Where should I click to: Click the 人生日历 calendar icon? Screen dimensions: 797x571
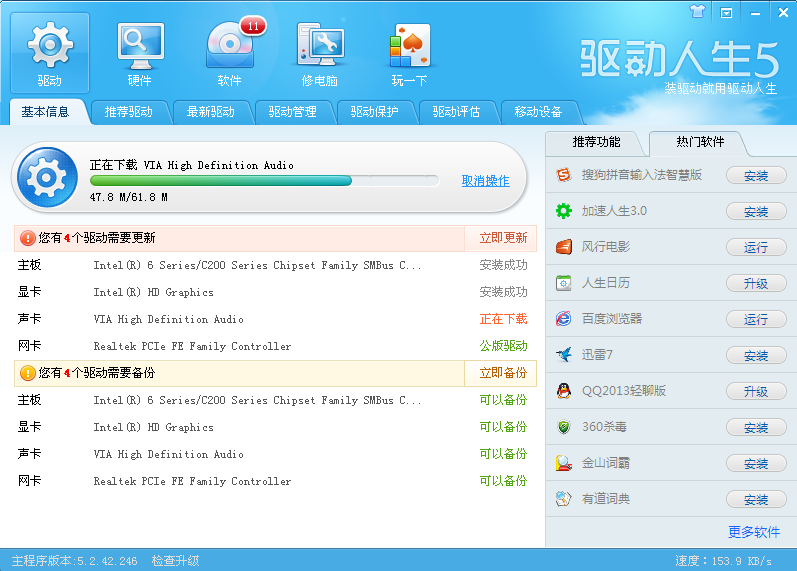coord(564,283)
